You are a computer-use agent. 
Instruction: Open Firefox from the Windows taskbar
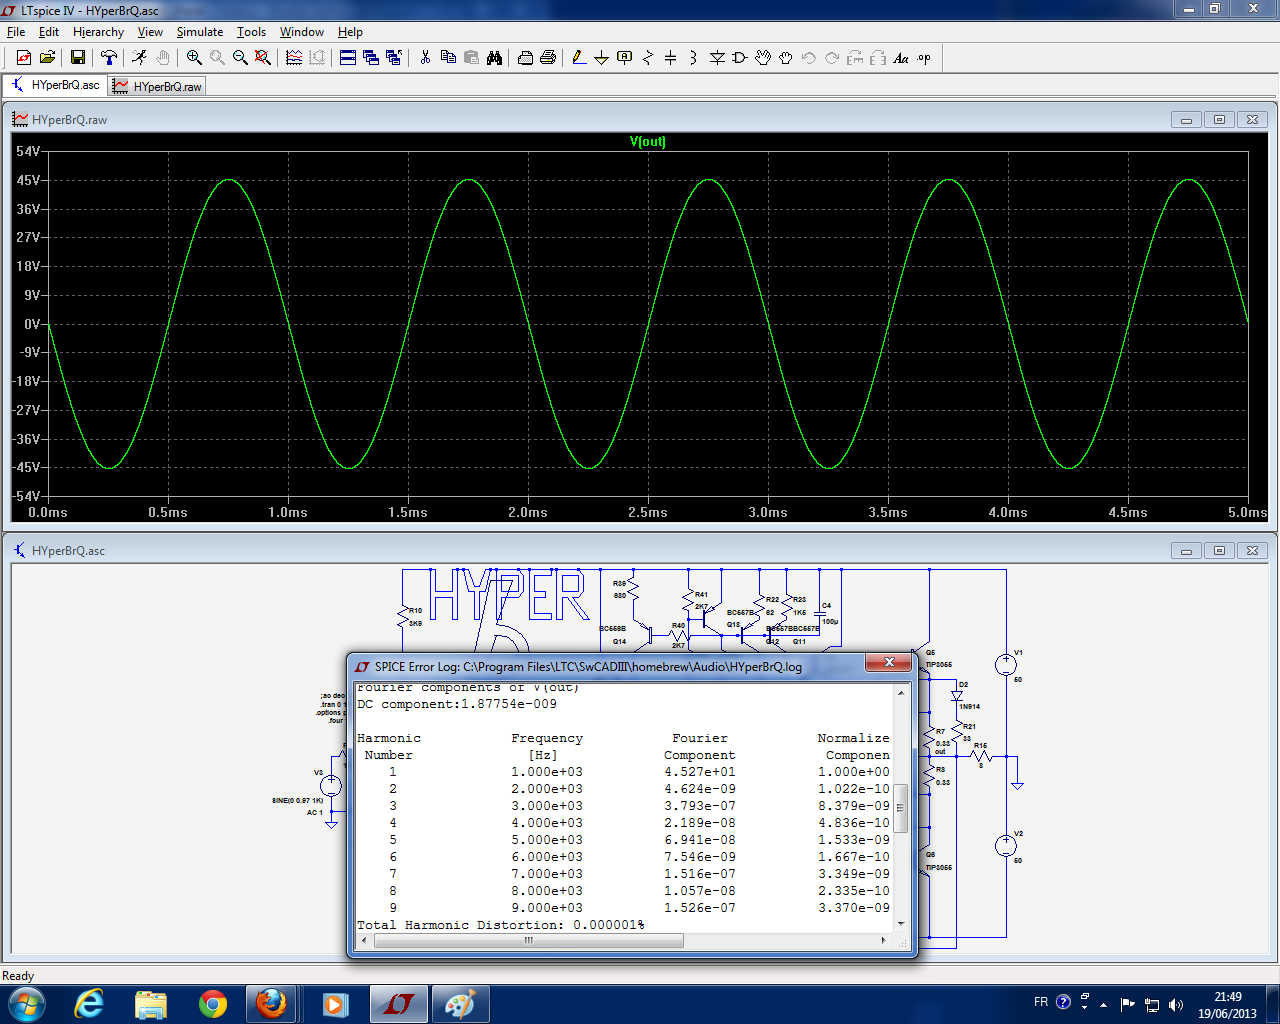[x=271, y=1003]
